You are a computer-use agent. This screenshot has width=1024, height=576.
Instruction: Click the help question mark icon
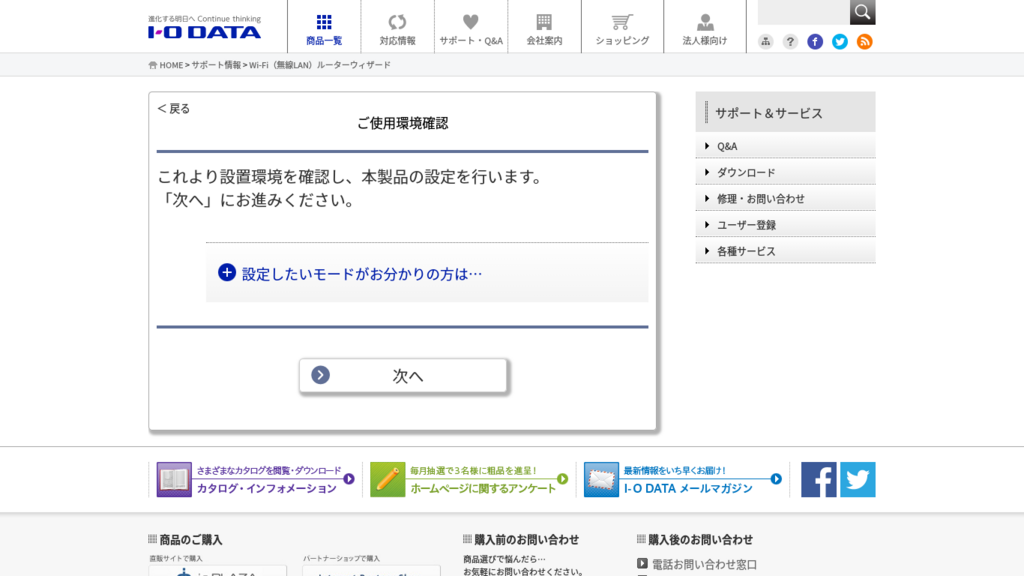(790, 42)
